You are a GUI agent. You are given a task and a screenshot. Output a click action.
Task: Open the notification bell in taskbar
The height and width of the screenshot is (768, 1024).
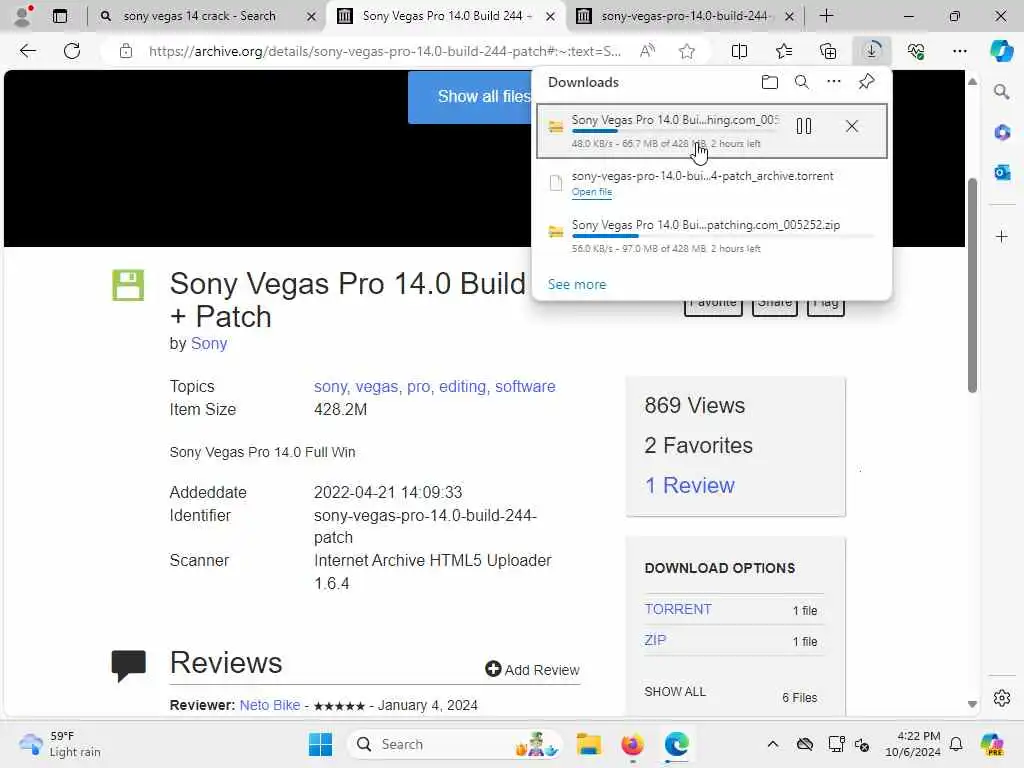coord(956,744)
